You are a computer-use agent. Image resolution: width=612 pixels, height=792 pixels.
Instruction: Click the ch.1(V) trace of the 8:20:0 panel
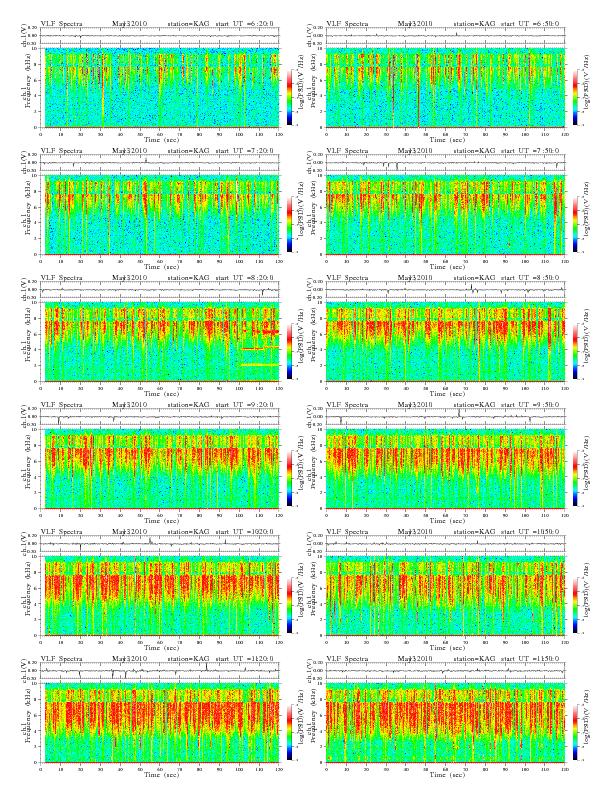point(160,290)
